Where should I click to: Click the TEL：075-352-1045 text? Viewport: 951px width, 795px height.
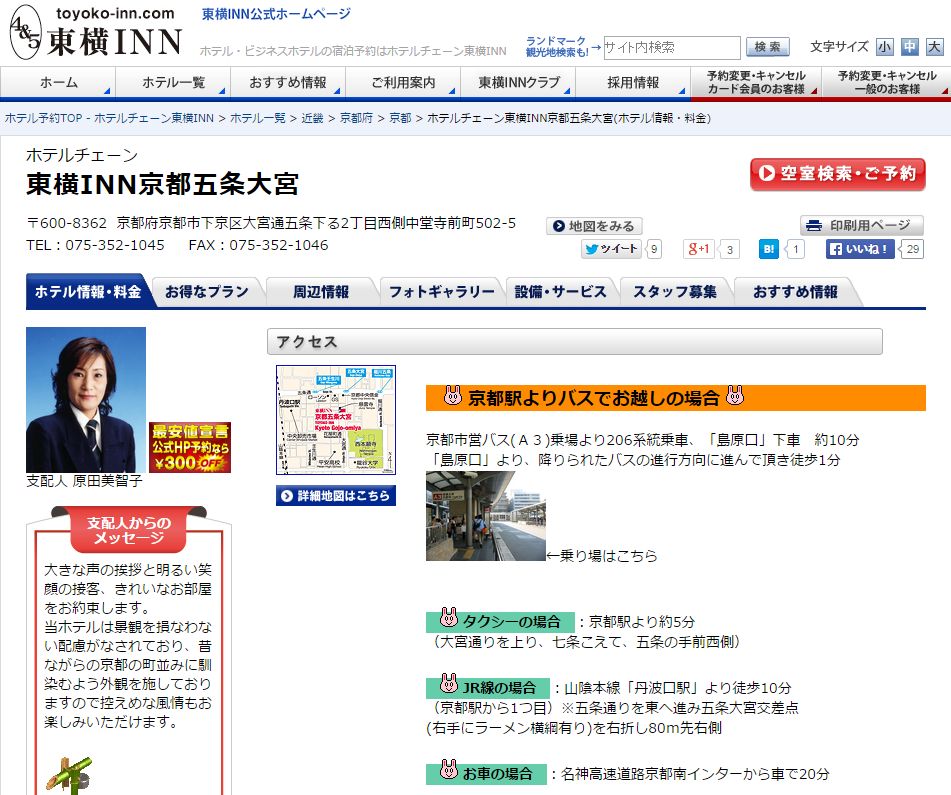[95, 245]
